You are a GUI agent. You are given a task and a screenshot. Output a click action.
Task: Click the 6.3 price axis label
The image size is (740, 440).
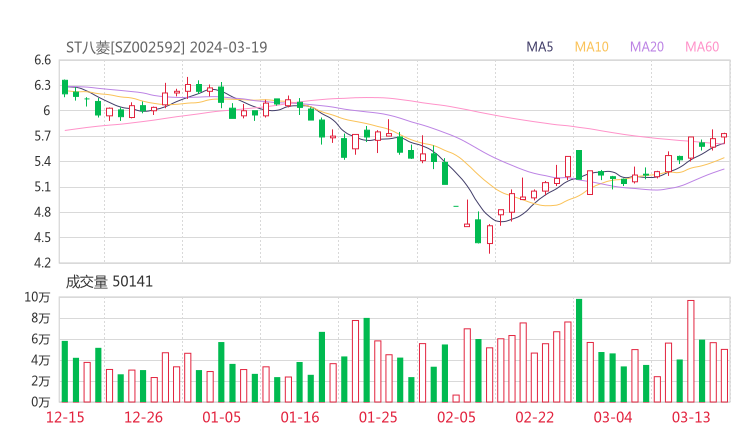coord(42,85)
